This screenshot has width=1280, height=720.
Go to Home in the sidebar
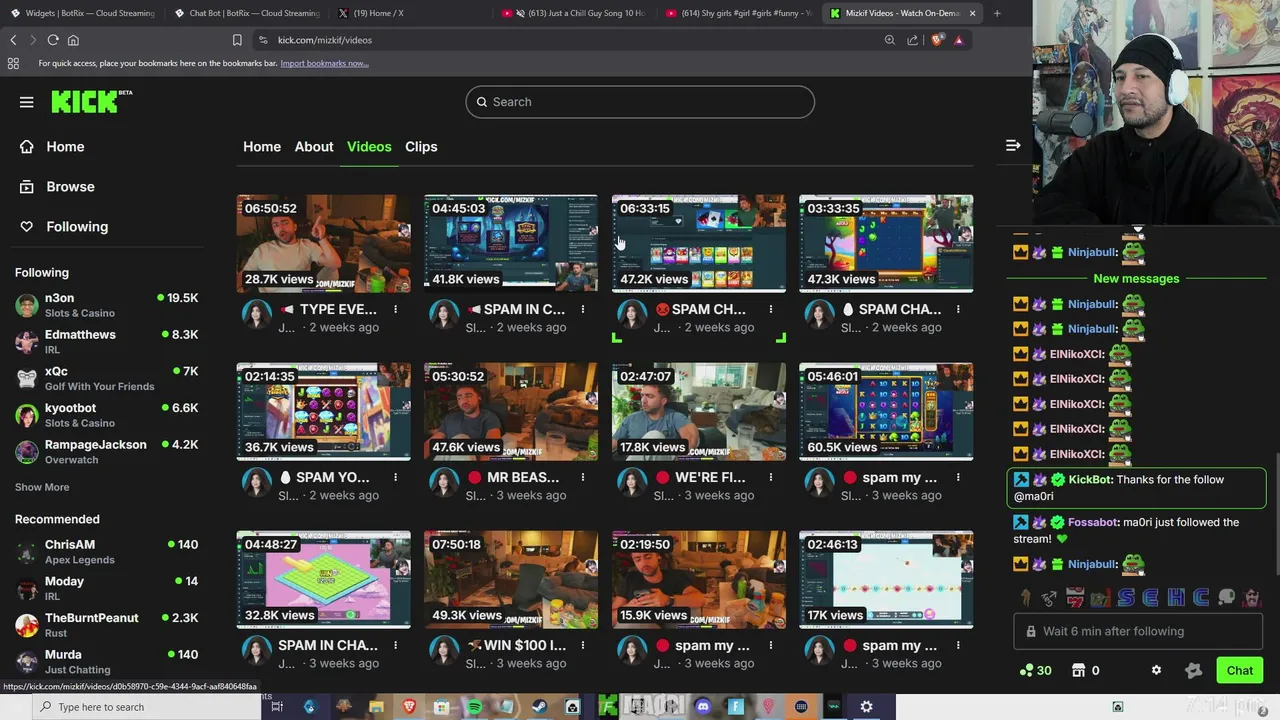pos(65,147)
